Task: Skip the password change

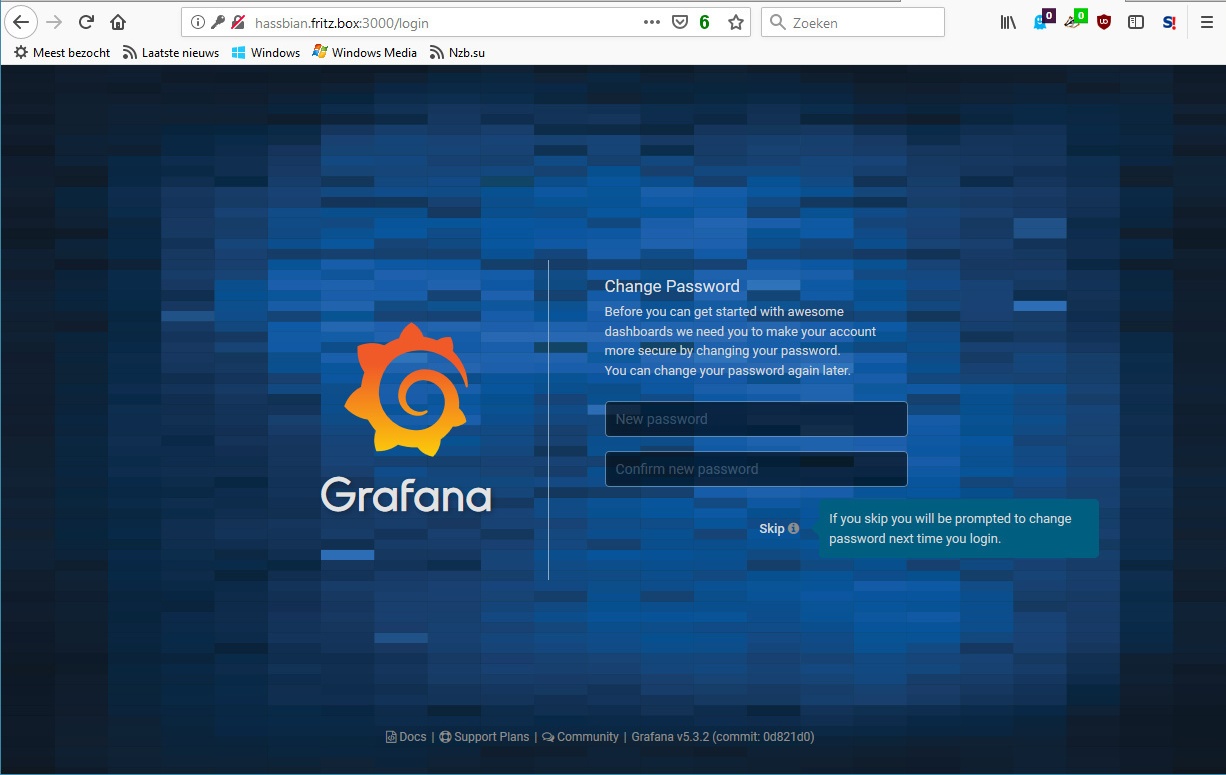Action: (771, 529)
